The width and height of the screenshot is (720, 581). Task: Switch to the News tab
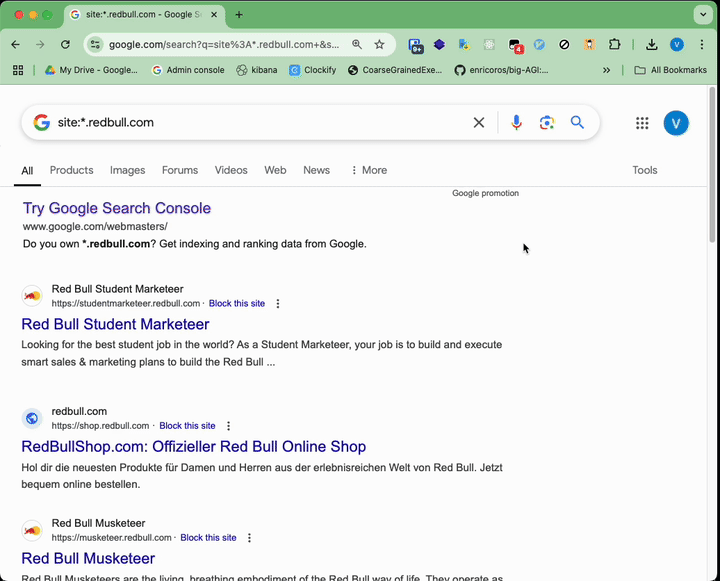pyautogui.click(x=316, y=170)
